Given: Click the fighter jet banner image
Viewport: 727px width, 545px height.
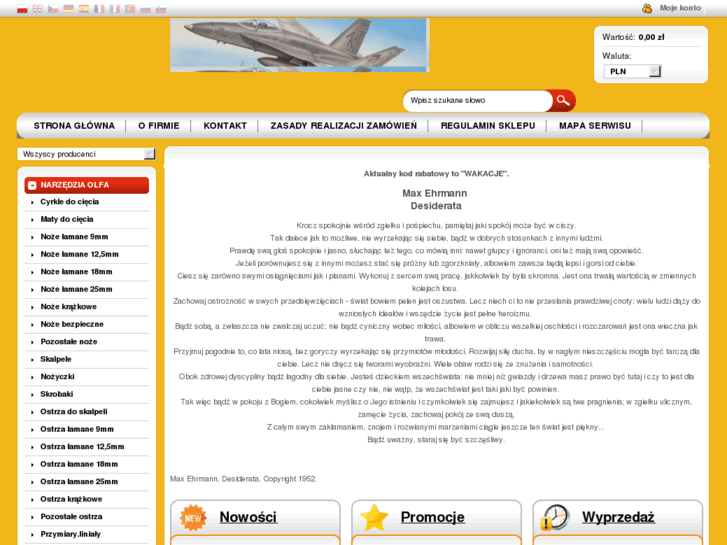Looking at the screenshot, I should (300, 45).
